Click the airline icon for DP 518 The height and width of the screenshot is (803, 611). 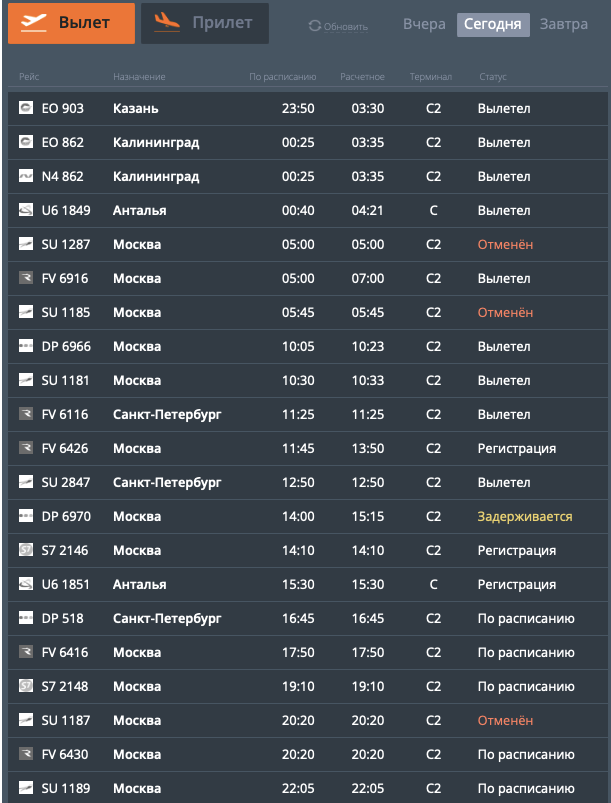26,618
